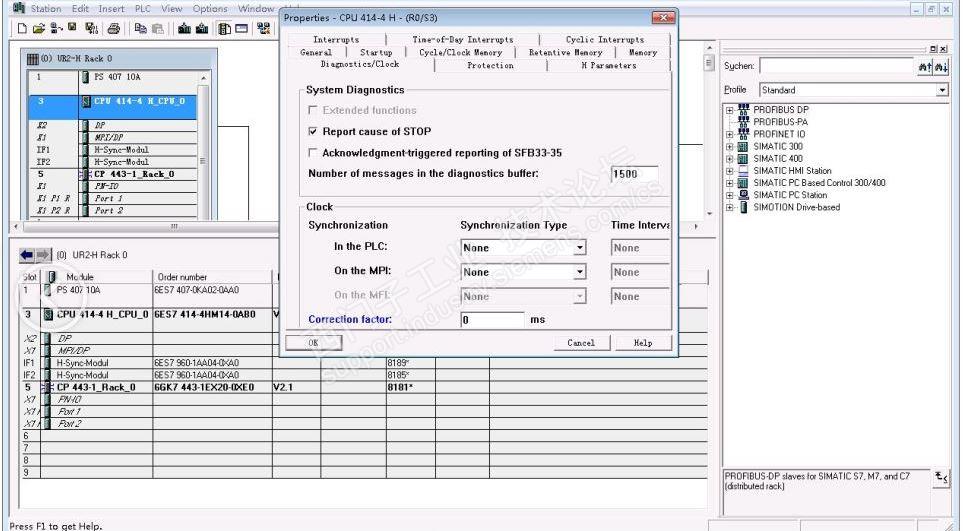This screenshot has width=963, height=531.
Task: Select PROFIBUS-PA in the catalog tree
Action: tap(781, 122)
